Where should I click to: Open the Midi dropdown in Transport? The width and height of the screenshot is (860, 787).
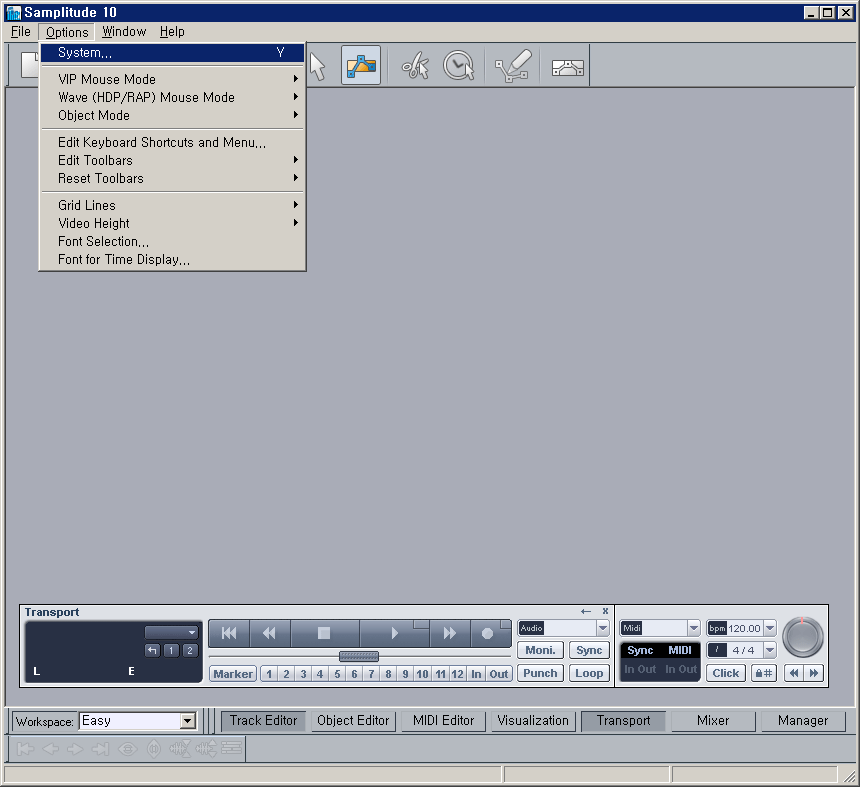[x=694, y=628]
